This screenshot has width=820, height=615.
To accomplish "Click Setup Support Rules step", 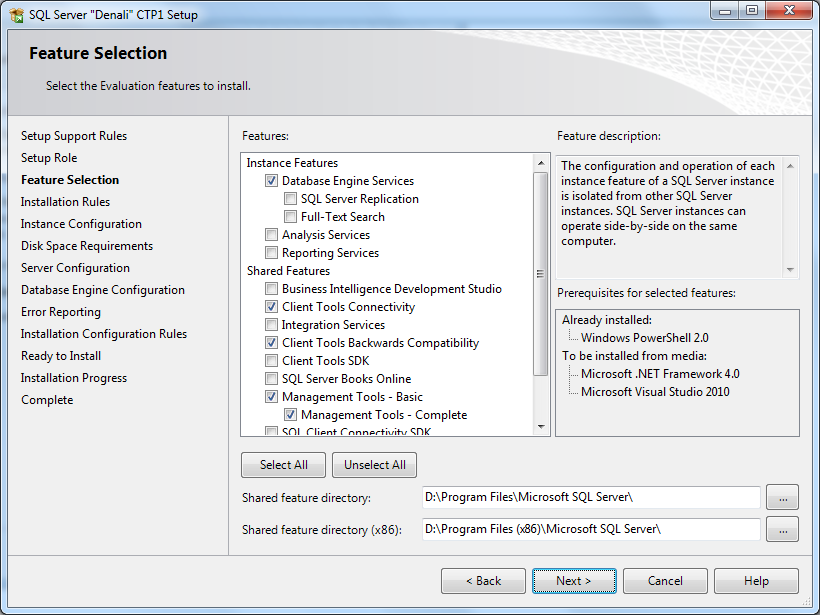I will 74,136.
